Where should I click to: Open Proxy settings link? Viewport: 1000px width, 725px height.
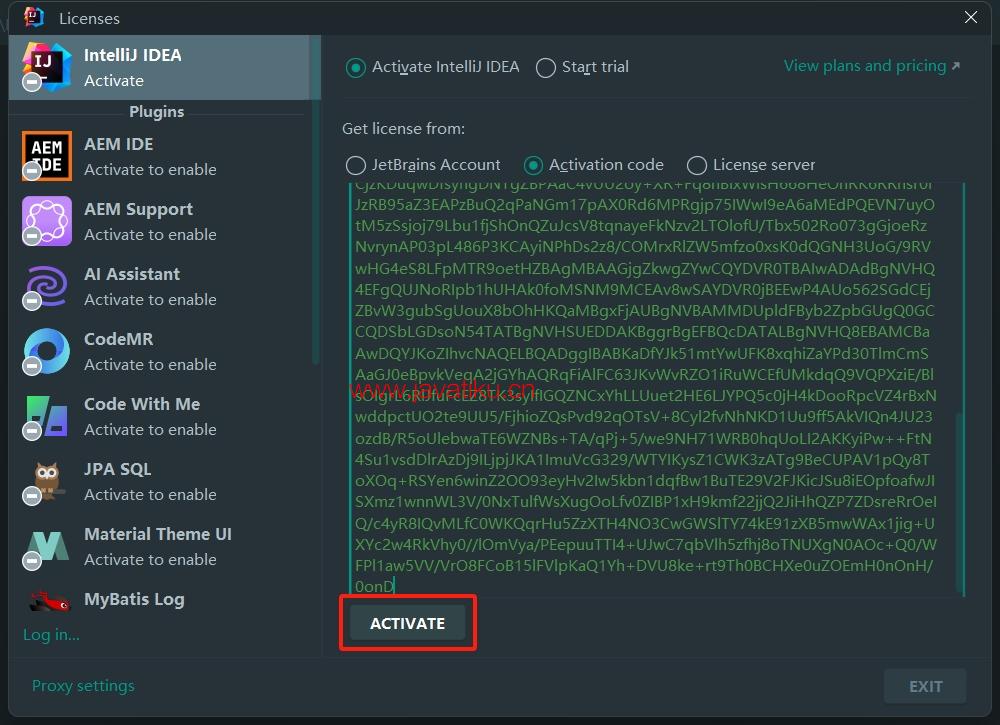(x=83, y=685)
